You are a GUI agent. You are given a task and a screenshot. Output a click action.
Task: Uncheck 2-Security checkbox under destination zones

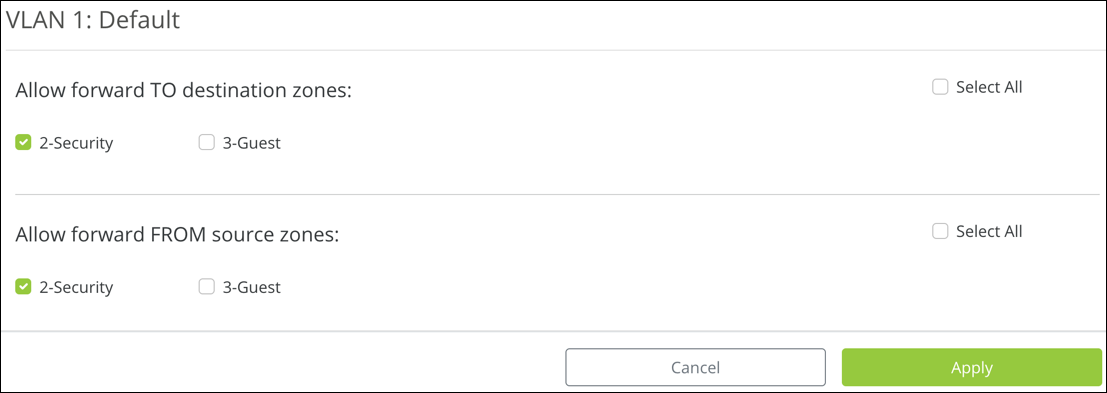23,143
